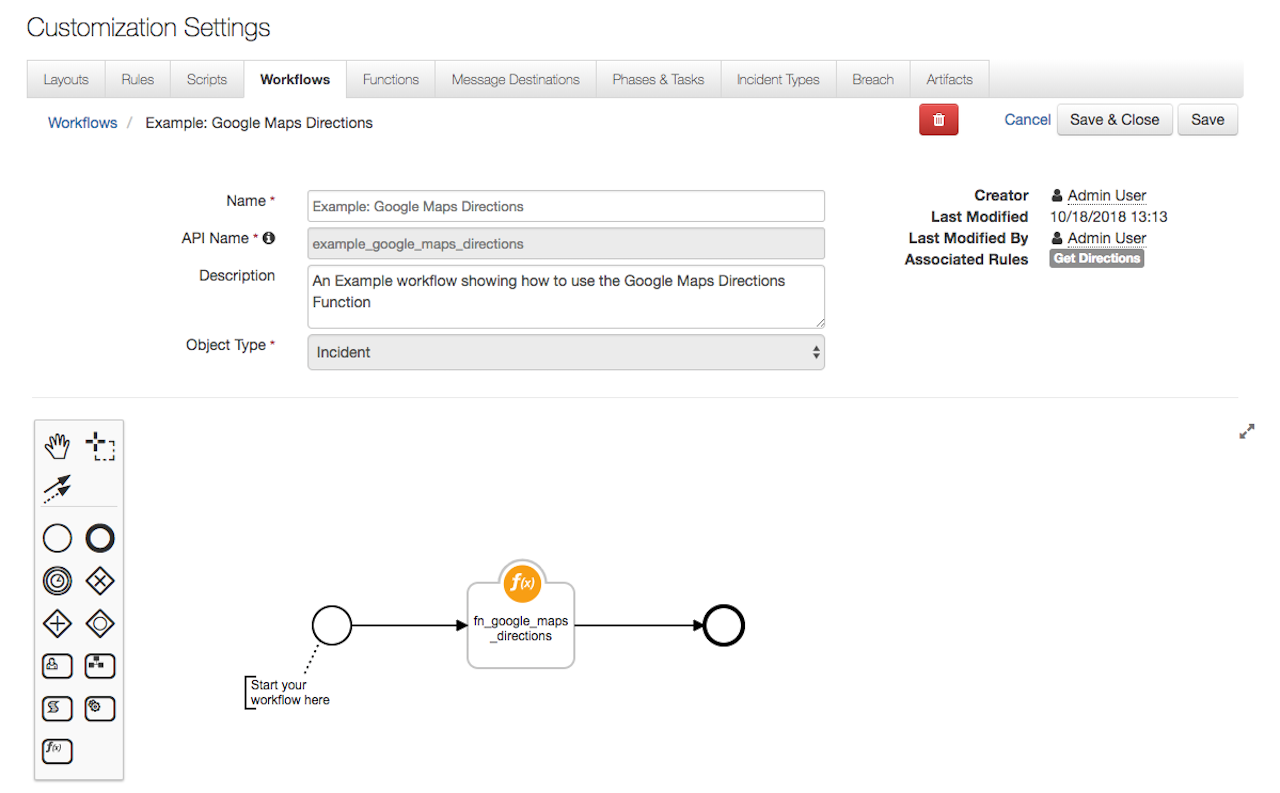Focus the workflow Name input field
The height and width of the screenshot is (793, 1280).
566,206
